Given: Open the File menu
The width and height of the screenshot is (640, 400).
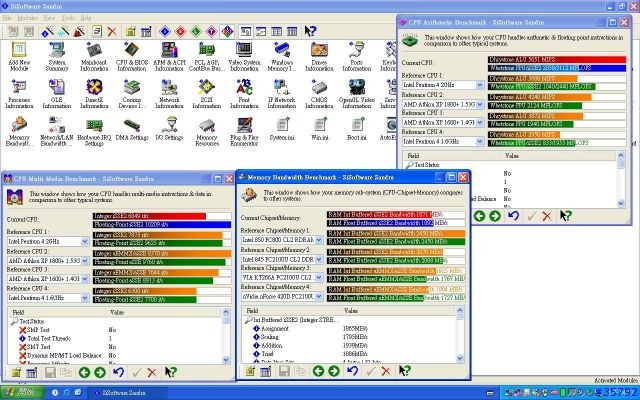Looking at the screenshot, I should click(x=7, y=18).
